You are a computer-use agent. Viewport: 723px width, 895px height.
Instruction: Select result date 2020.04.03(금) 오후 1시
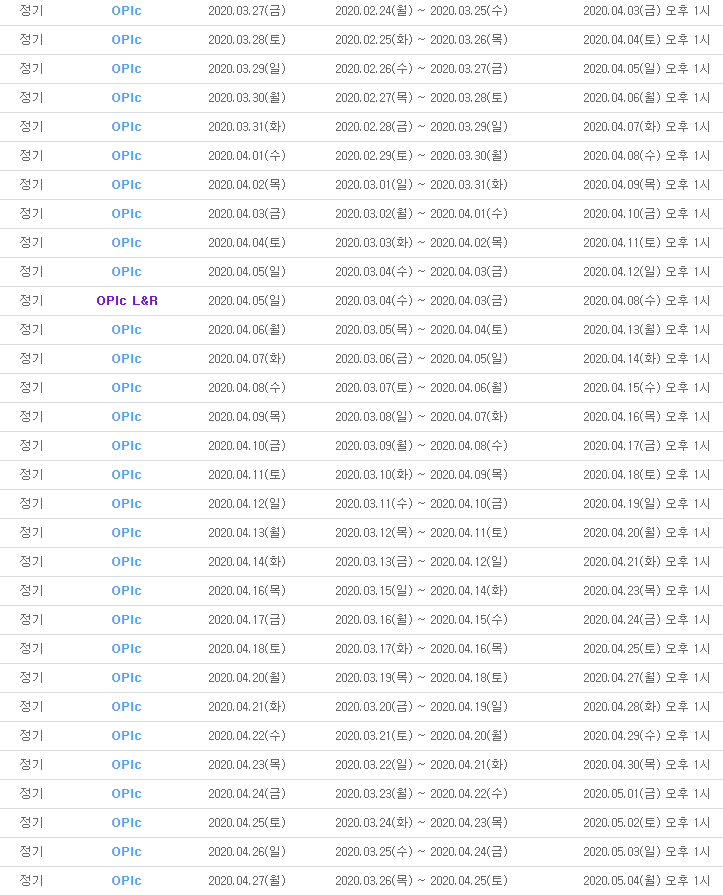pos(647,11)
